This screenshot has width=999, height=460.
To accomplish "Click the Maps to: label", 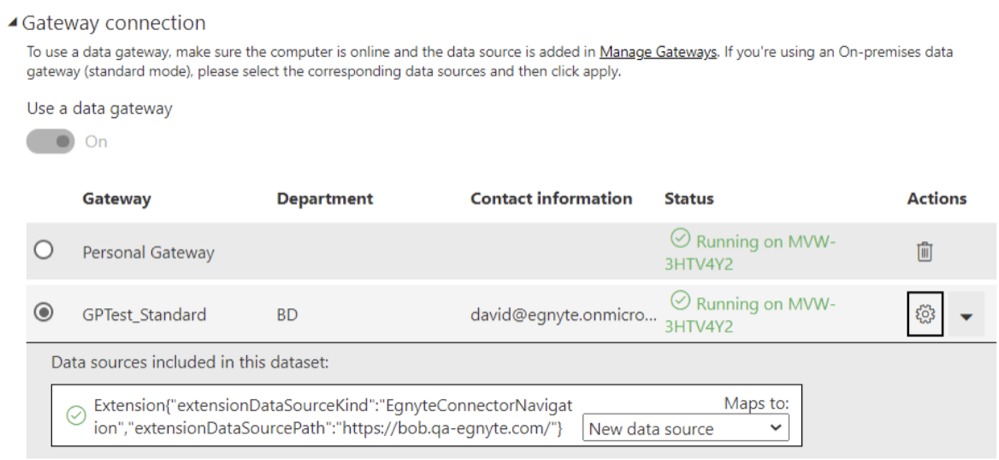I will point(756,403).
